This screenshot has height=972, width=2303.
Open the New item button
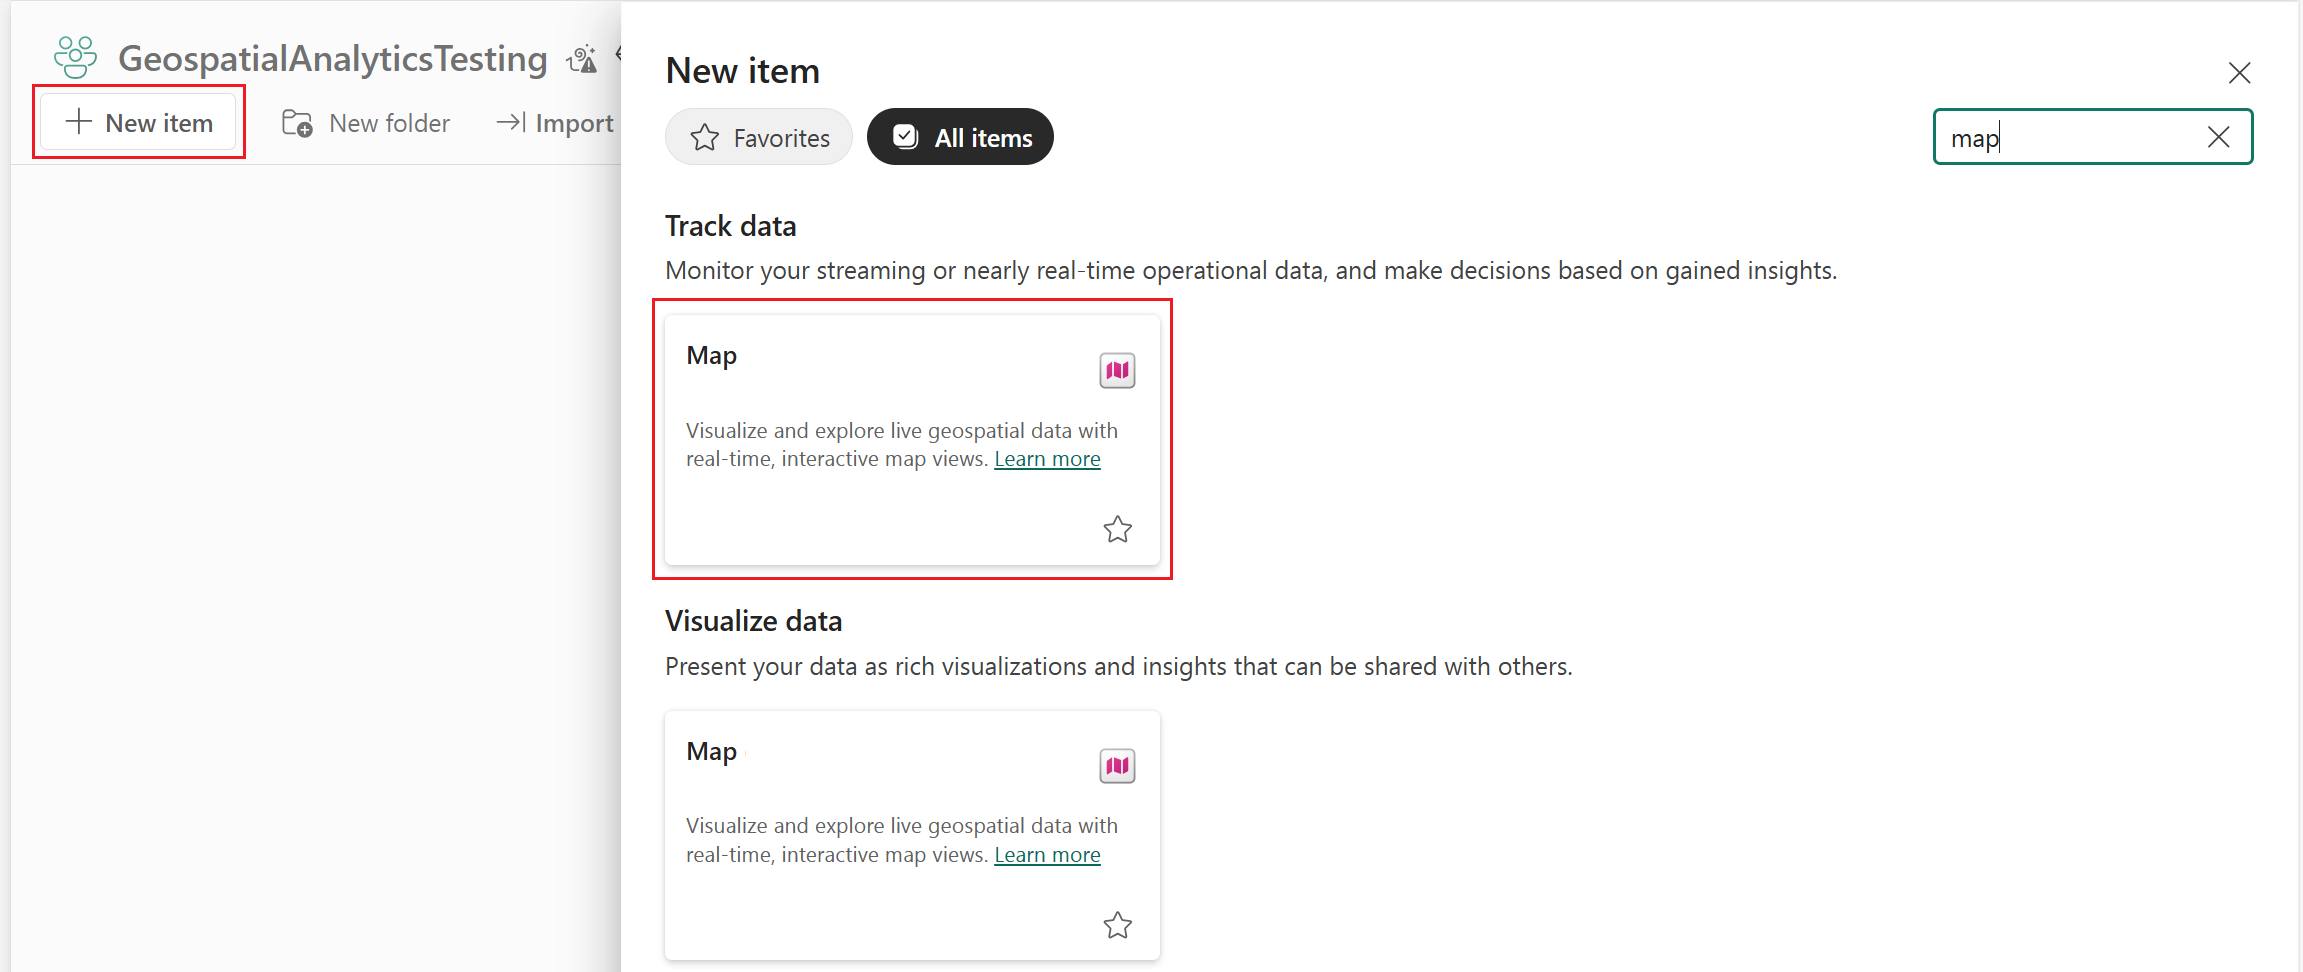point(139,122)
